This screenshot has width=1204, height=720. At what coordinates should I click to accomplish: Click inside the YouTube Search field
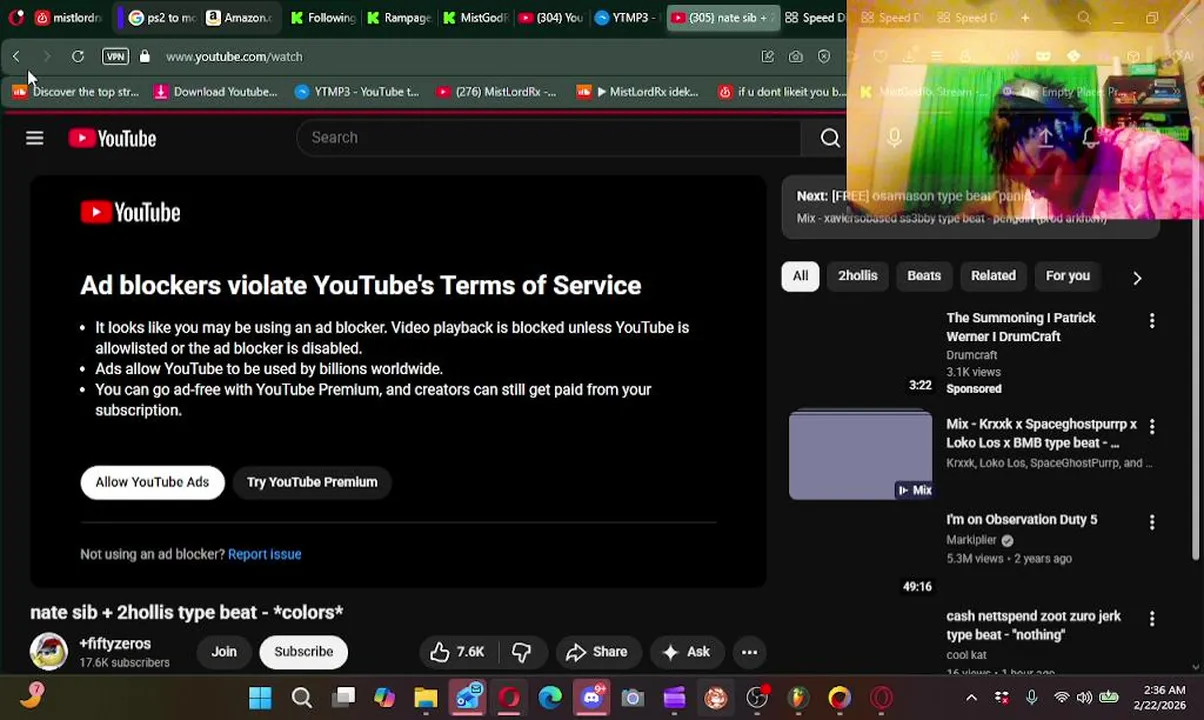coord(548,138)
